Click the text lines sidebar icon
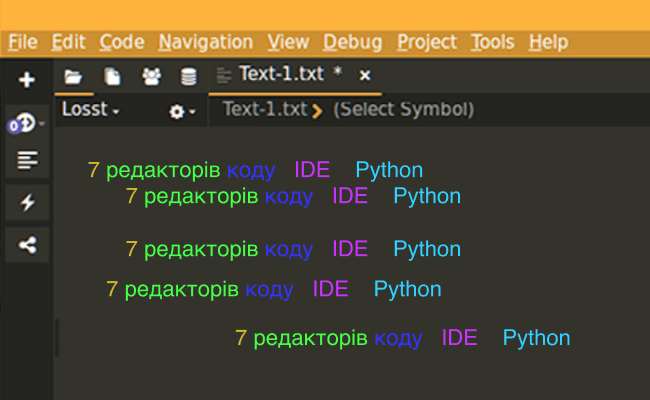The width and height of the screenshot is (650, 400). point(27,160)
